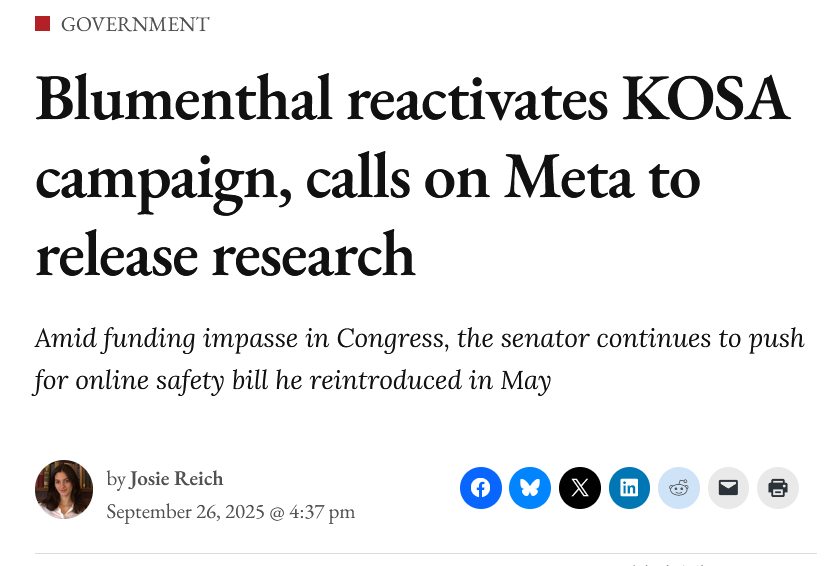Image resolution: width=824 pixels, height=566 pixels.
Task: Email this article via envelope icon
Action: click(x=728, y=488)
